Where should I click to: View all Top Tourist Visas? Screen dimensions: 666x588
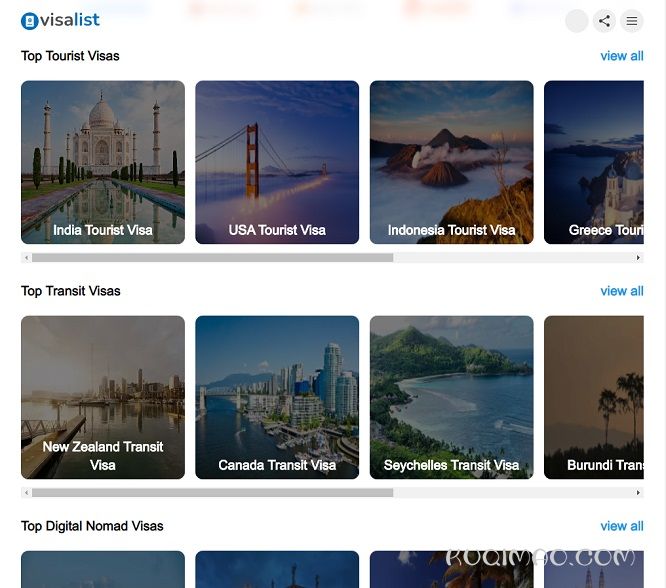click(621, 56)
